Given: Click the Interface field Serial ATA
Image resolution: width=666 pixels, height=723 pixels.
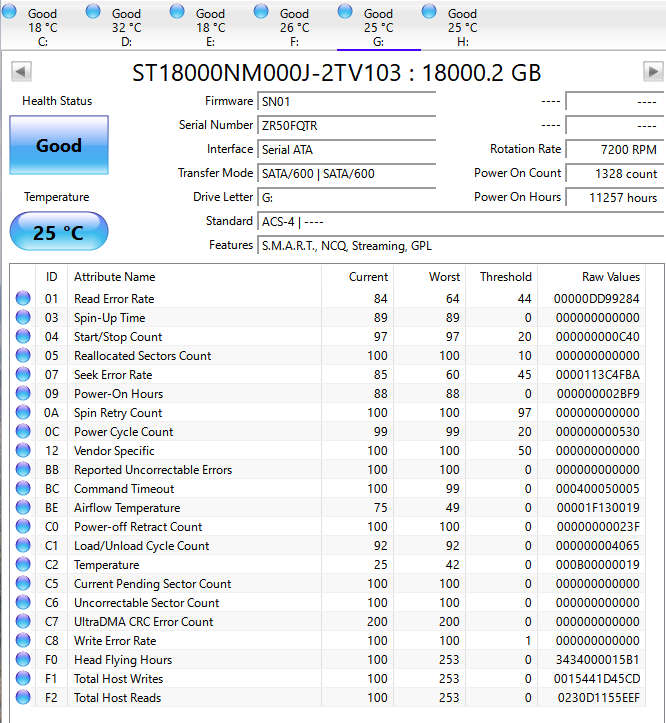Looking at the screenshot, I should pos(346,149).
